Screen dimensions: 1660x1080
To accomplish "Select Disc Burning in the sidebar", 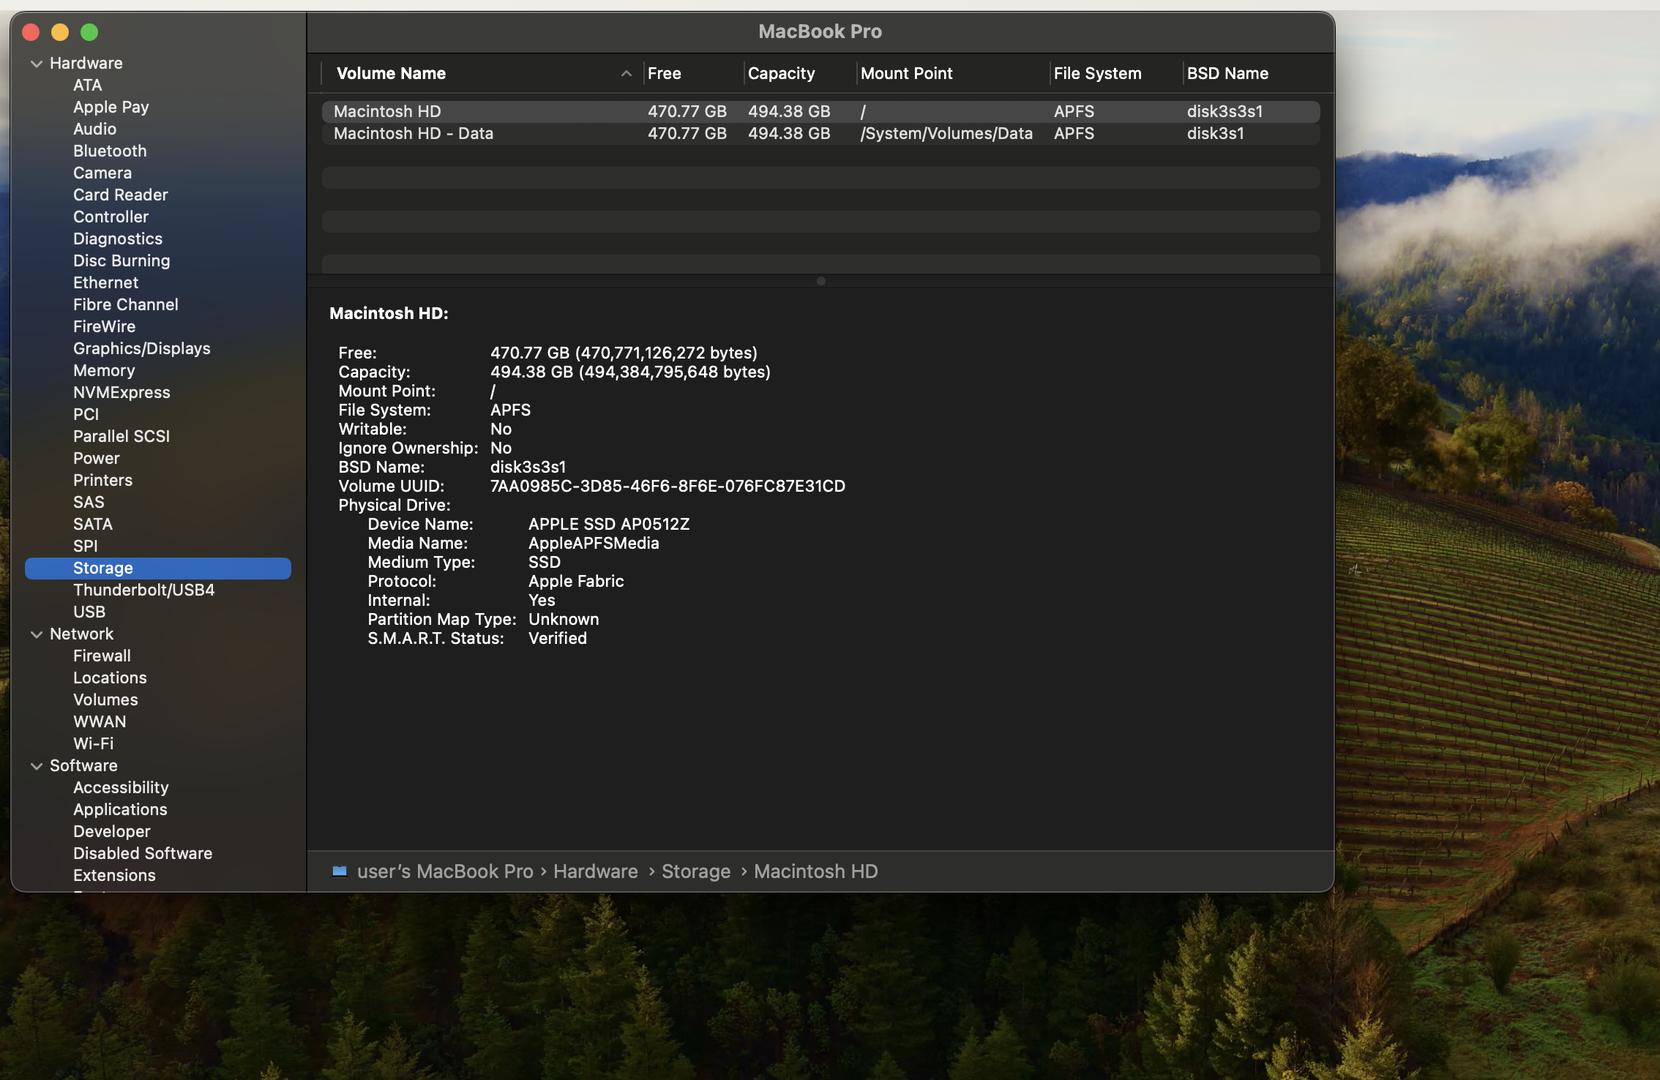I will [x=121, y=261].
